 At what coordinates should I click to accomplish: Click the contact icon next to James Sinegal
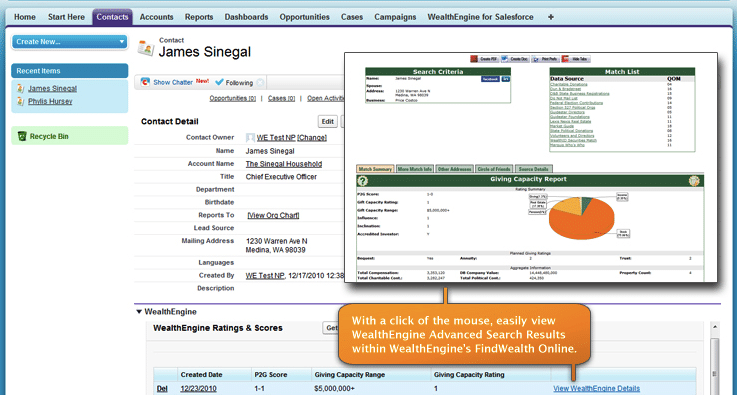(146, 49)
